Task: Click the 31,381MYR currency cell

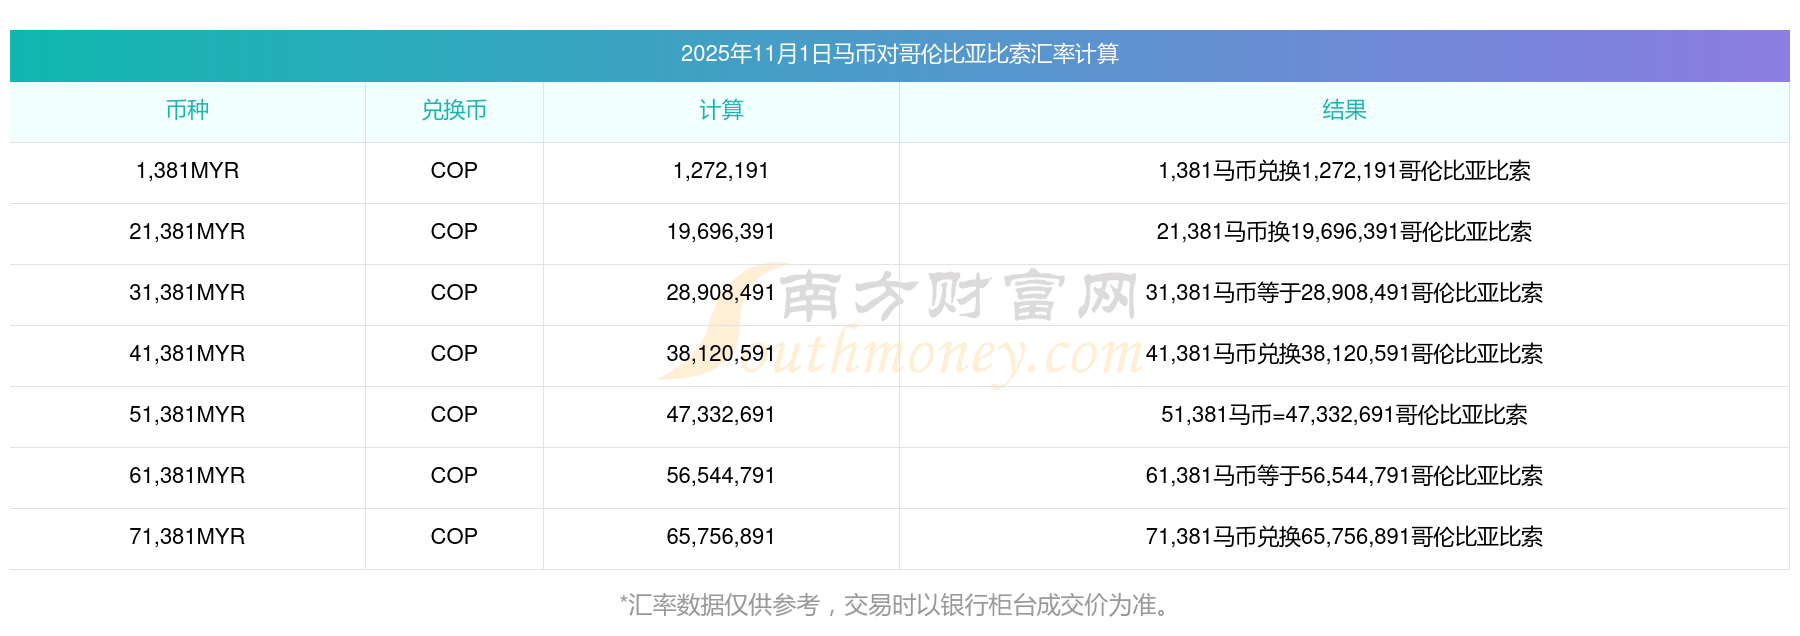Action: (187, 293)
